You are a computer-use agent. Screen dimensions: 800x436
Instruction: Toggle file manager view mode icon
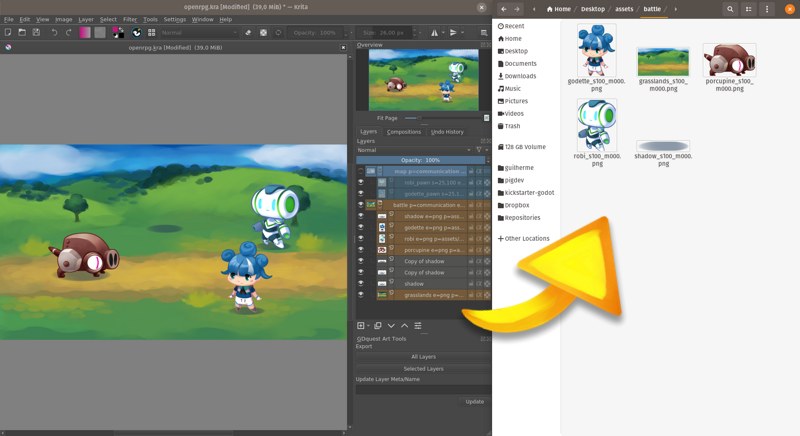pos(748,9)
